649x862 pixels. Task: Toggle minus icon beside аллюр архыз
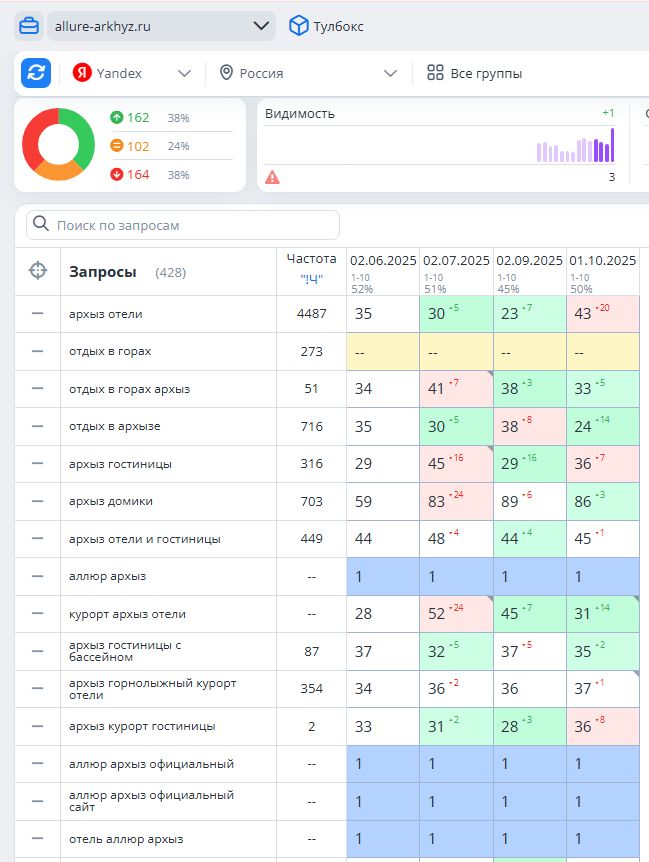38,576
